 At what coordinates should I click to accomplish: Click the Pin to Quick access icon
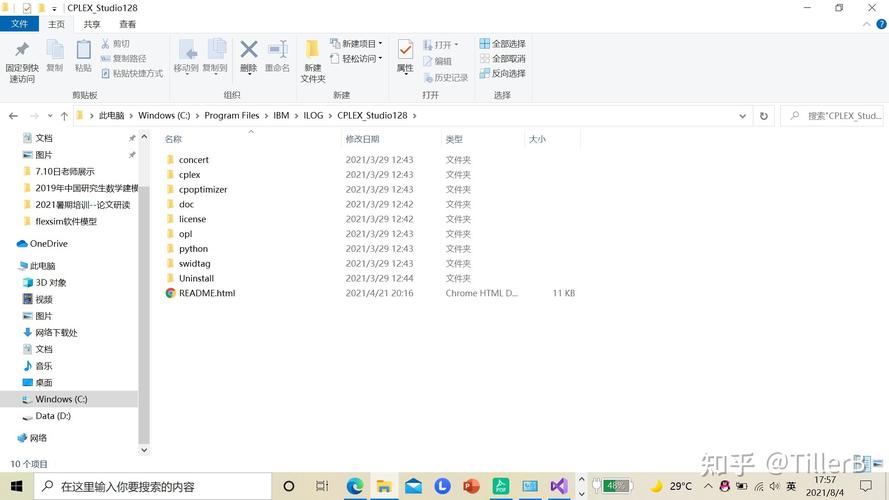click(x=22, y=50)
